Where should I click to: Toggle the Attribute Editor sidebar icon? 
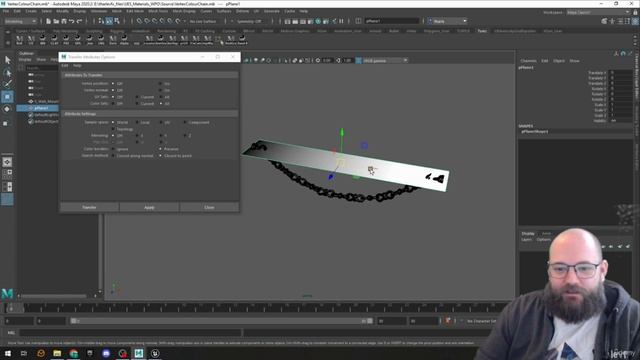[620, 21]
